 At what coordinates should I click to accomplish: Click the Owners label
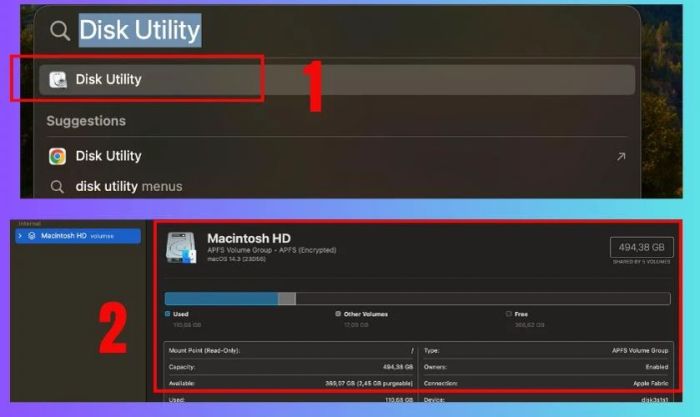click(x=435, y=367)
